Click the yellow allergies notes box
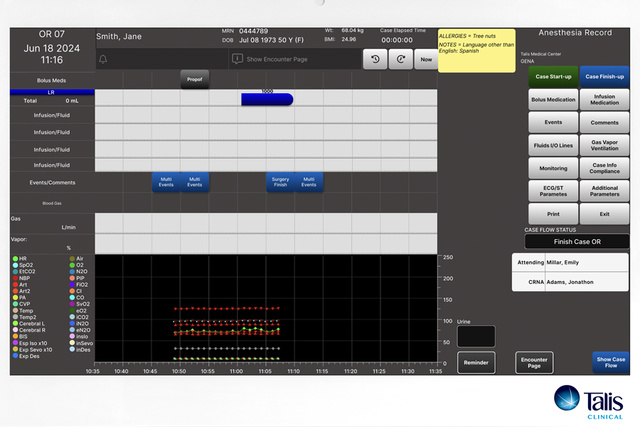640x427 pixels. click(x=476, y=51)
